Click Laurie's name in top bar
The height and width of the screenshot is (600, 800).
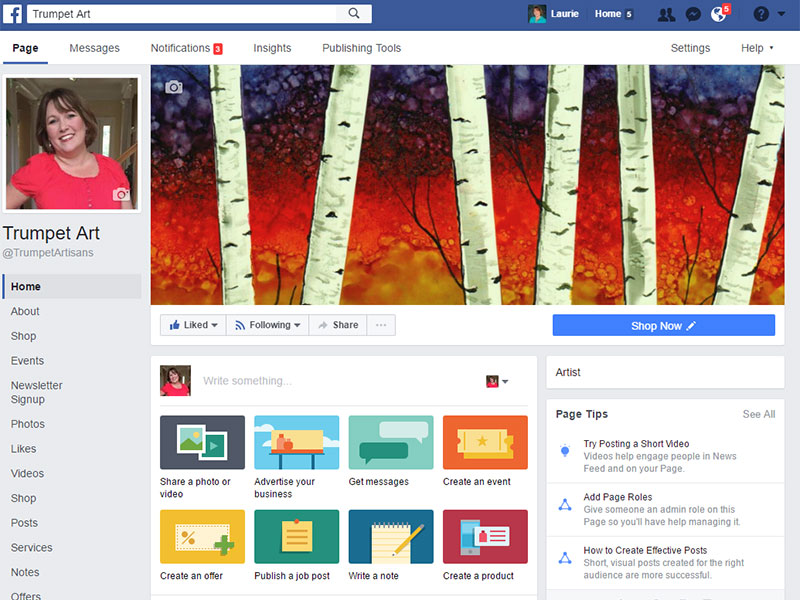[564, 14]
